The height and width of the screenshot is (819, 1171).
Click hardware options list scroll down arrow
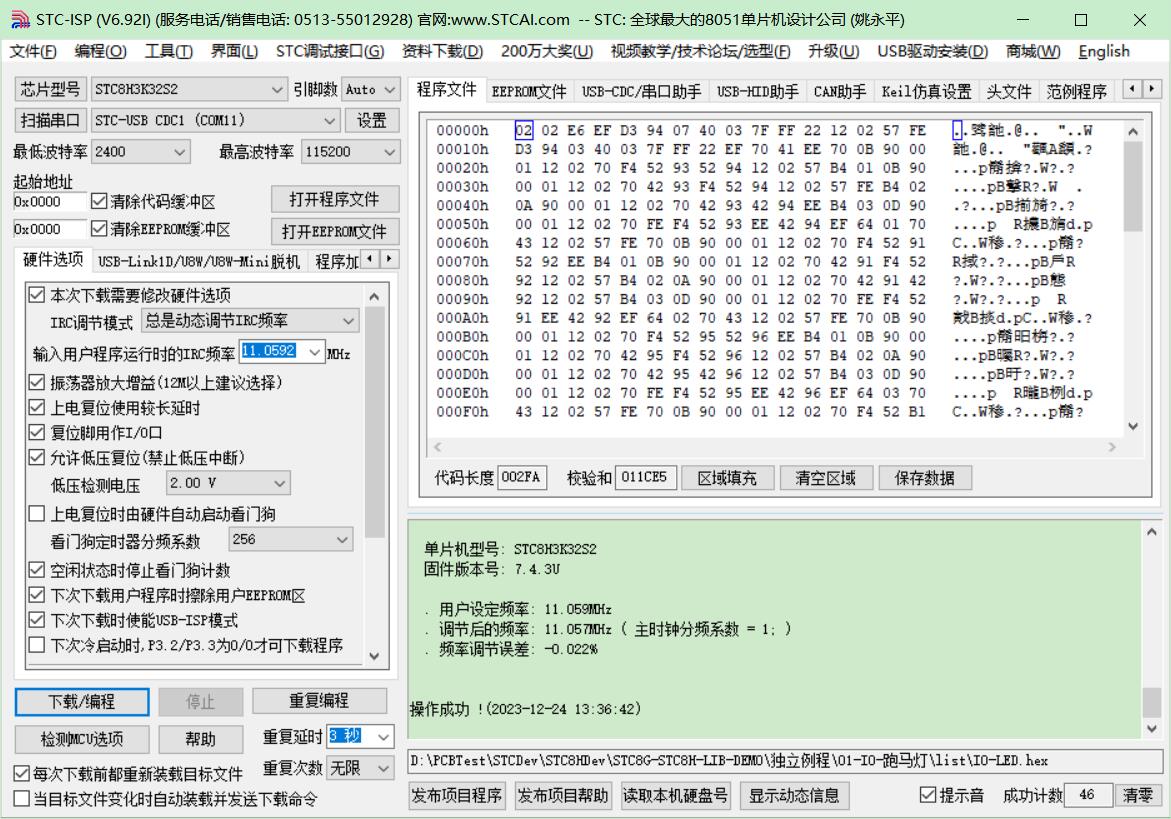coord(375,656)
